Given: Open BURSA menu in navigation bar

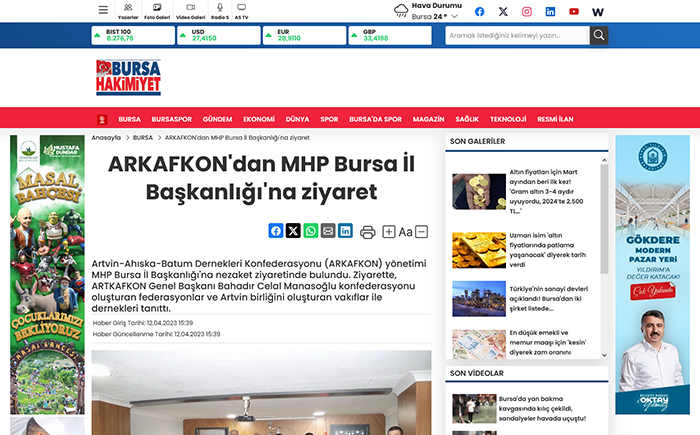Looking at the screenshot, I should pos(129,119).
